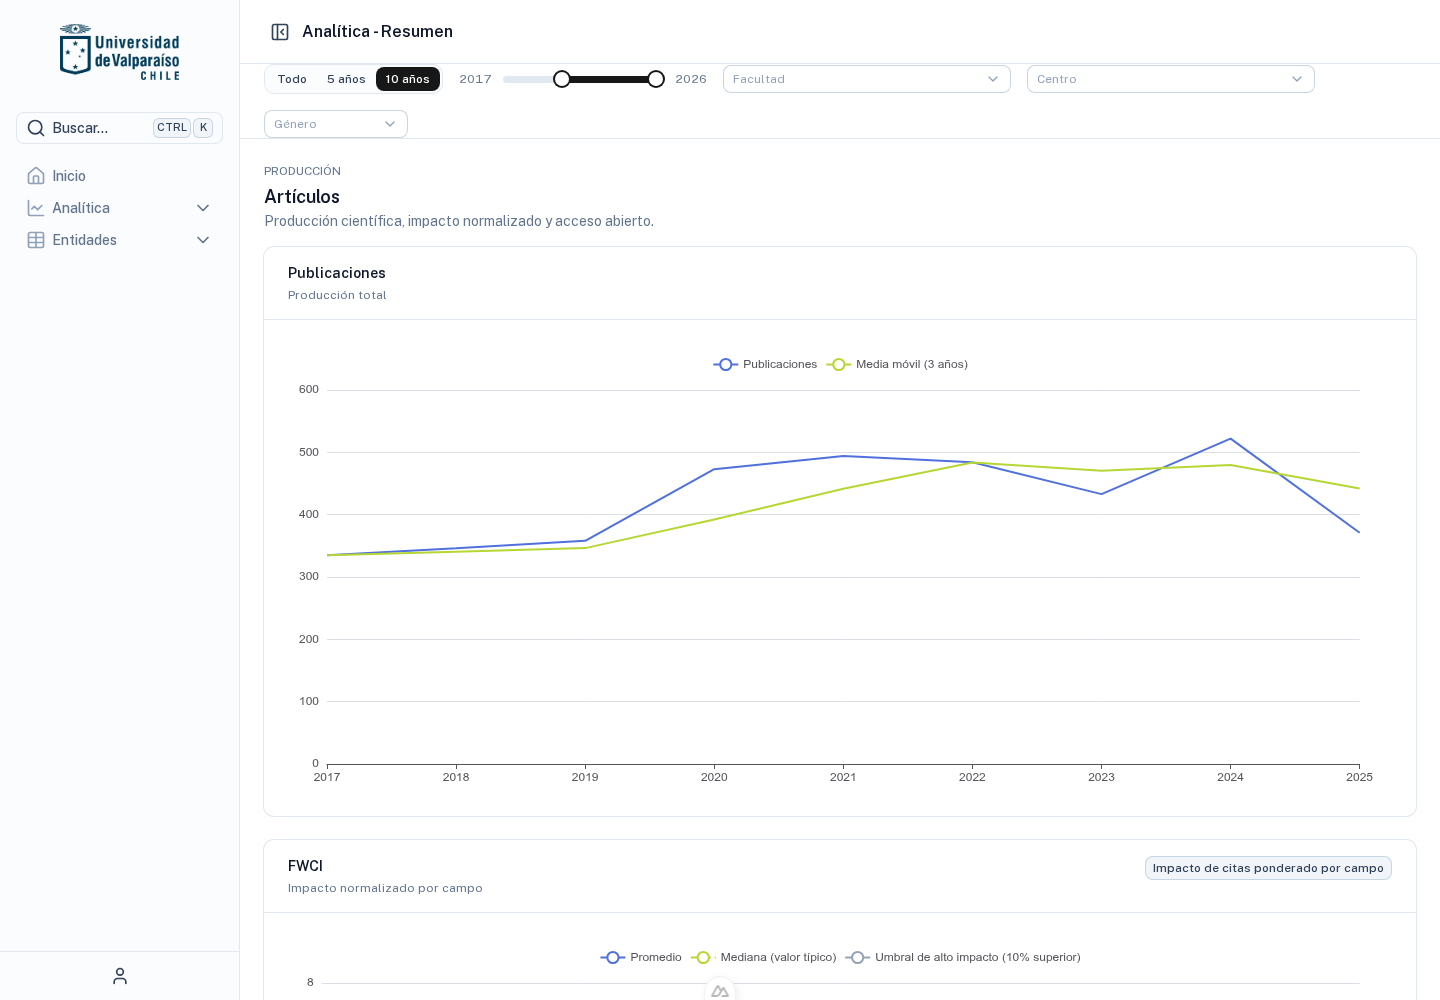Click the Inicio home icon
This screenshot has height=1000, width=1440.
pos(36,176)
